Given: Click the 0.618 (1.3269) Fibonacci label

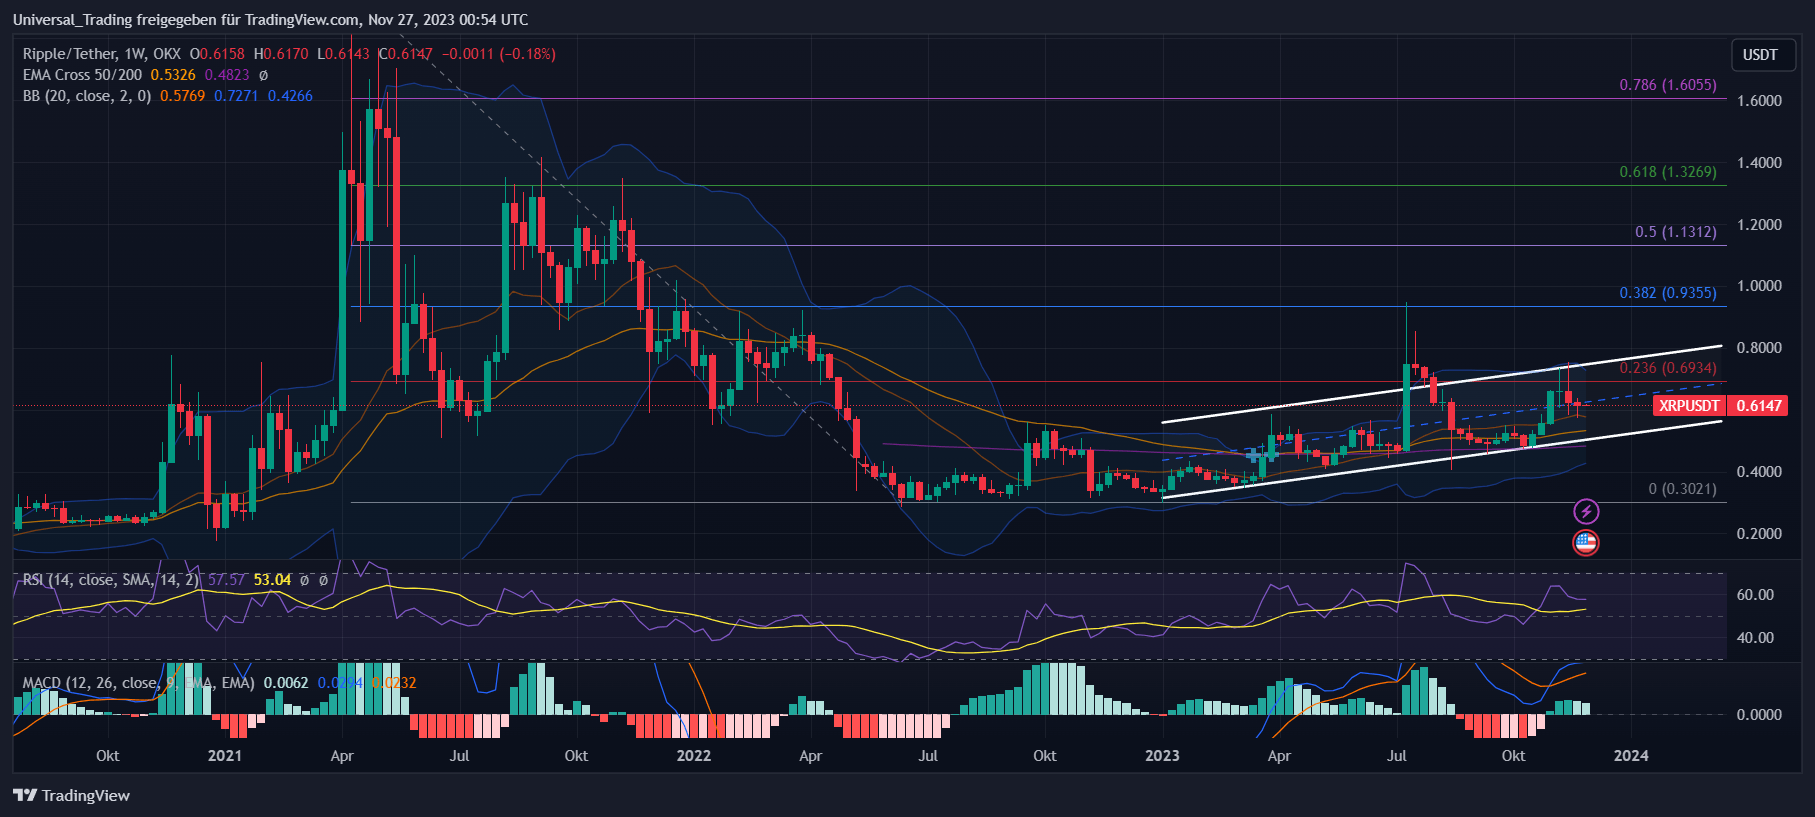Looking at the screenshot, I should tap(1667, 172).
